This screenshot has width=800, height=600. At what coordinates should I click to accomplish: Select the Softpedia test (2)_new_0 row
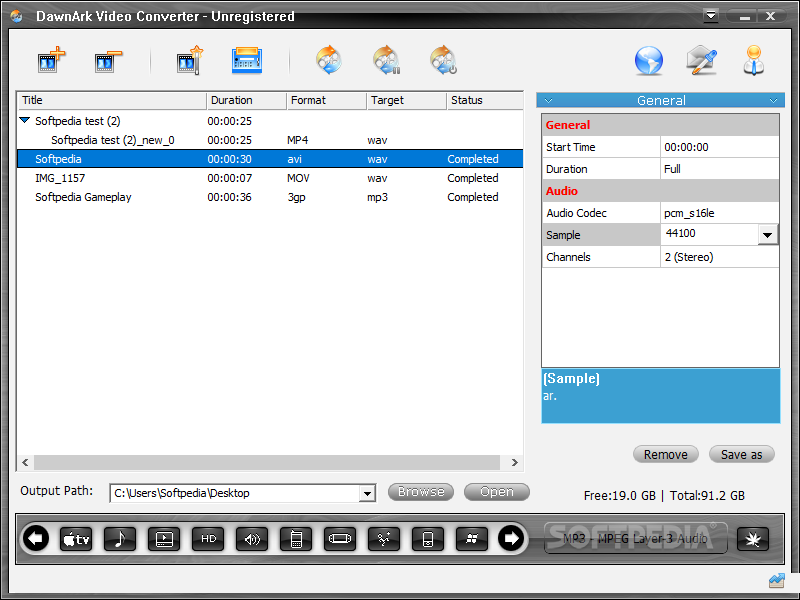click(270, 140)
